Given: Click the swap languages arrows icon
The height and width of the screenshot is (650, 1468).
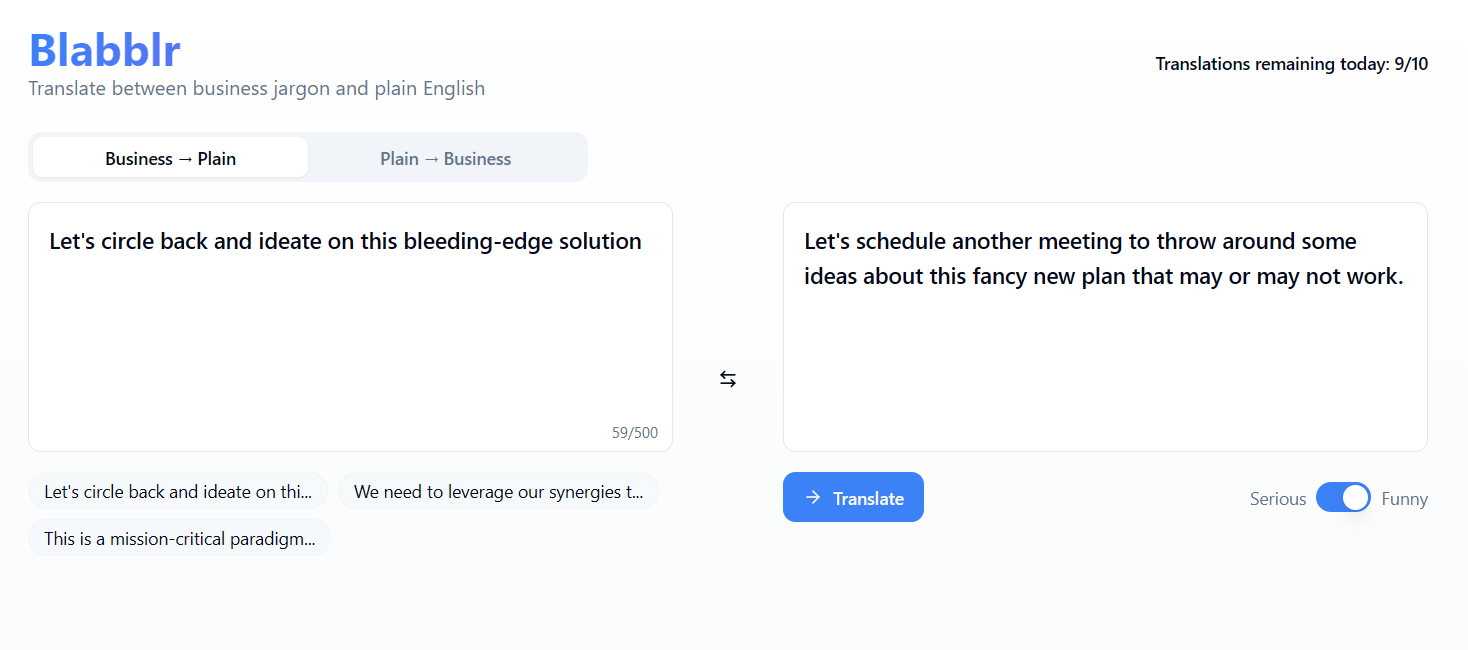Looking at the screenshot, I should click(x=728, y=379).
